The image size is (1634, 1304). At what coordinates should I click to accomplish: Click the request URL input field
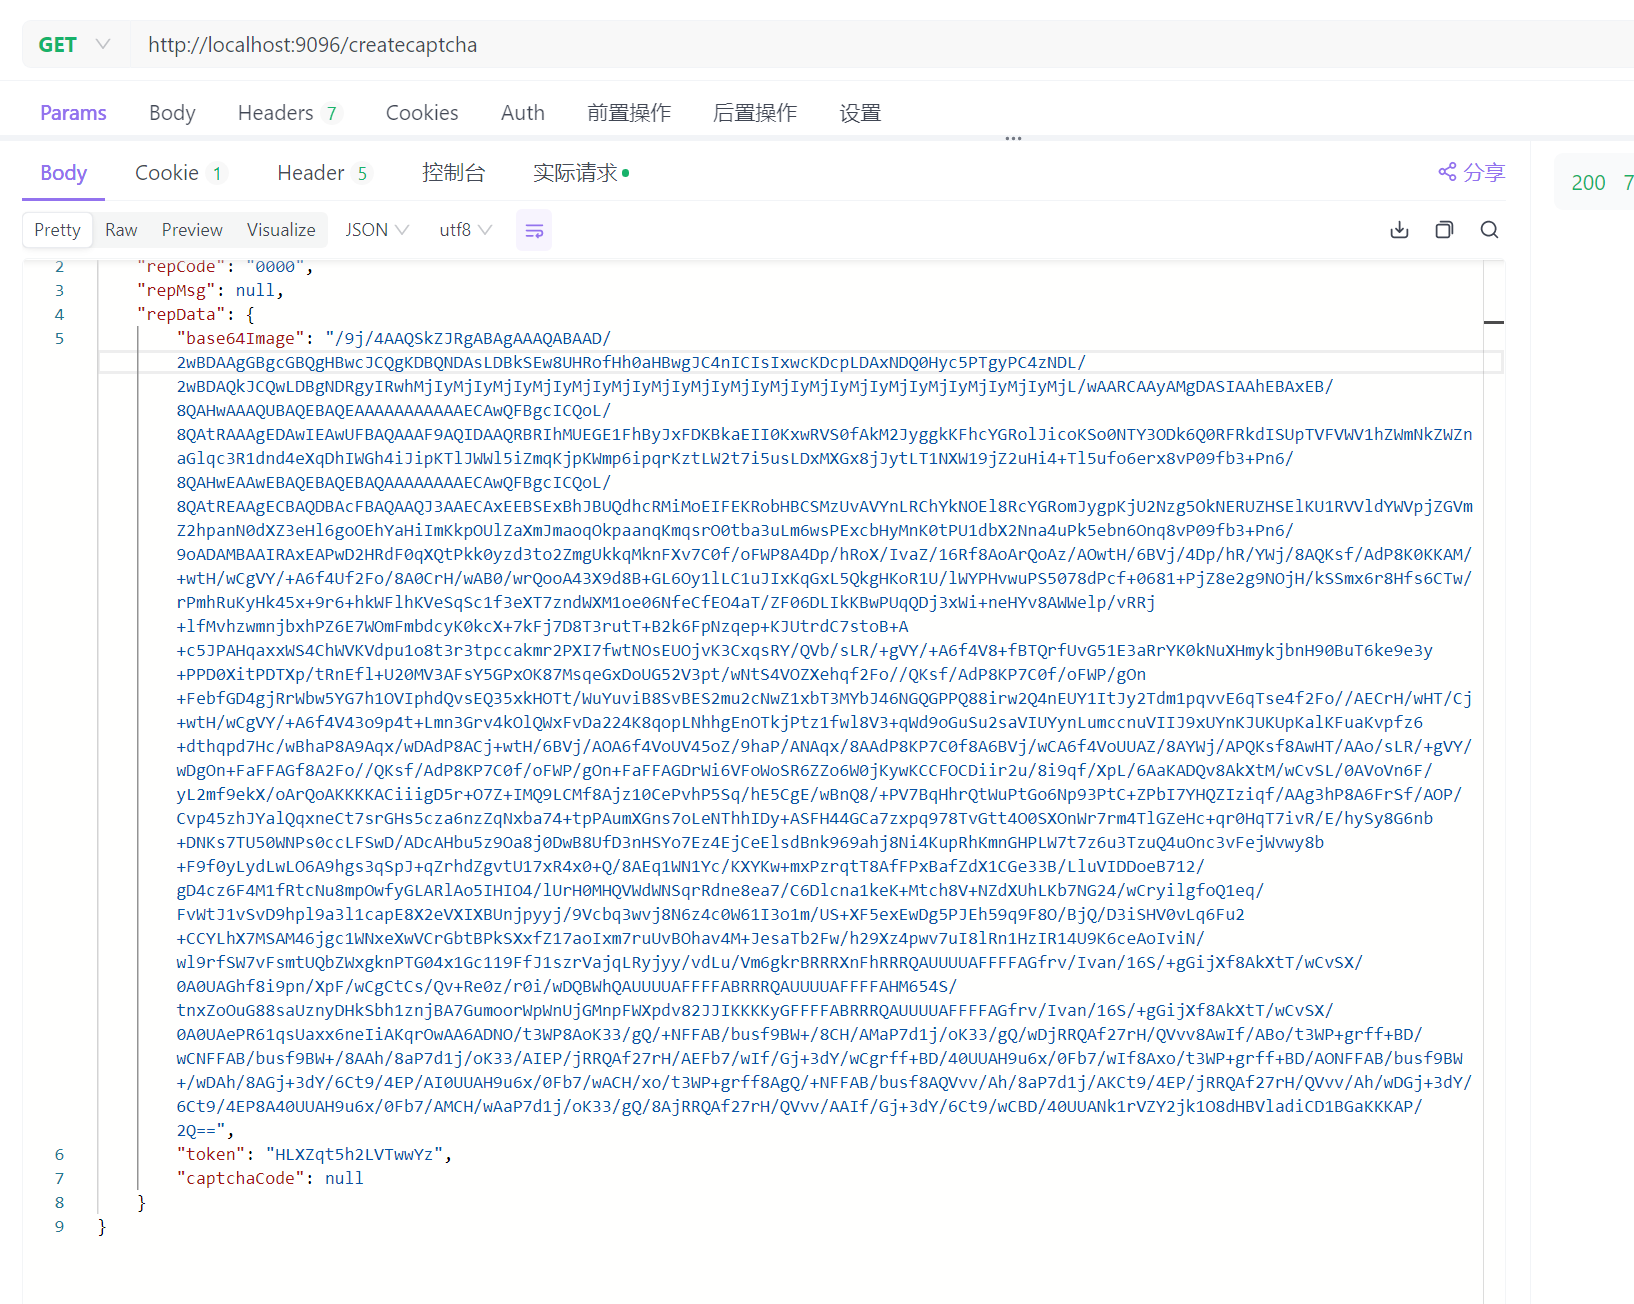pos(880,45)
